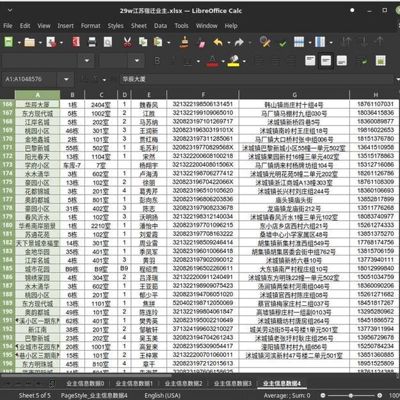Open the Background Color dropdown arrow
The width and height of the screenshot is (400, 400).
[x=244, y=61]
